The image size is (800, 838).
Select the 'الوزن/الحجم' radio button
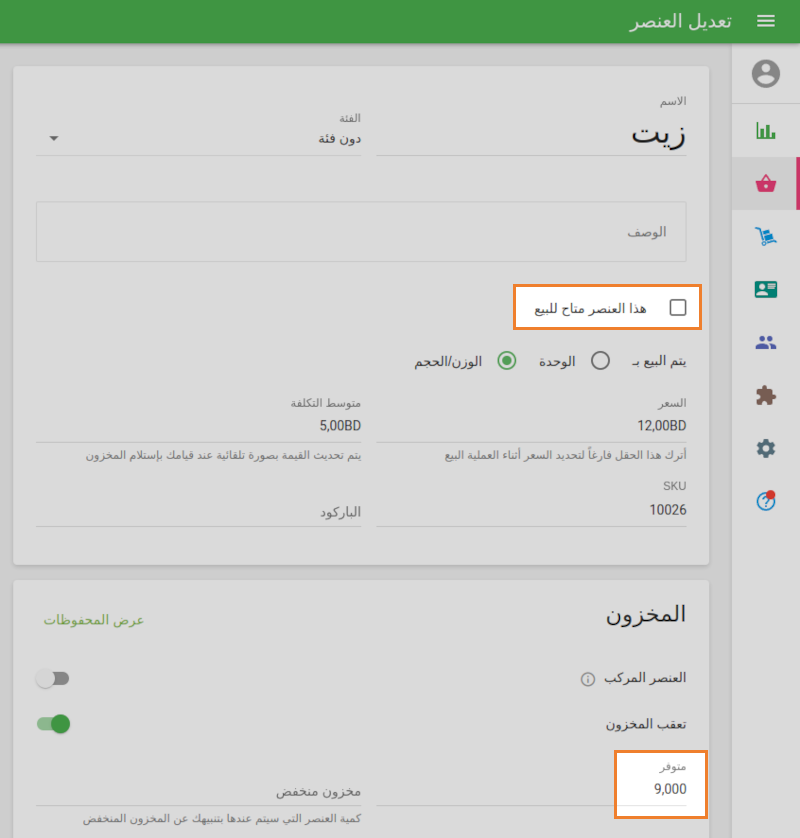pos(506,361)
